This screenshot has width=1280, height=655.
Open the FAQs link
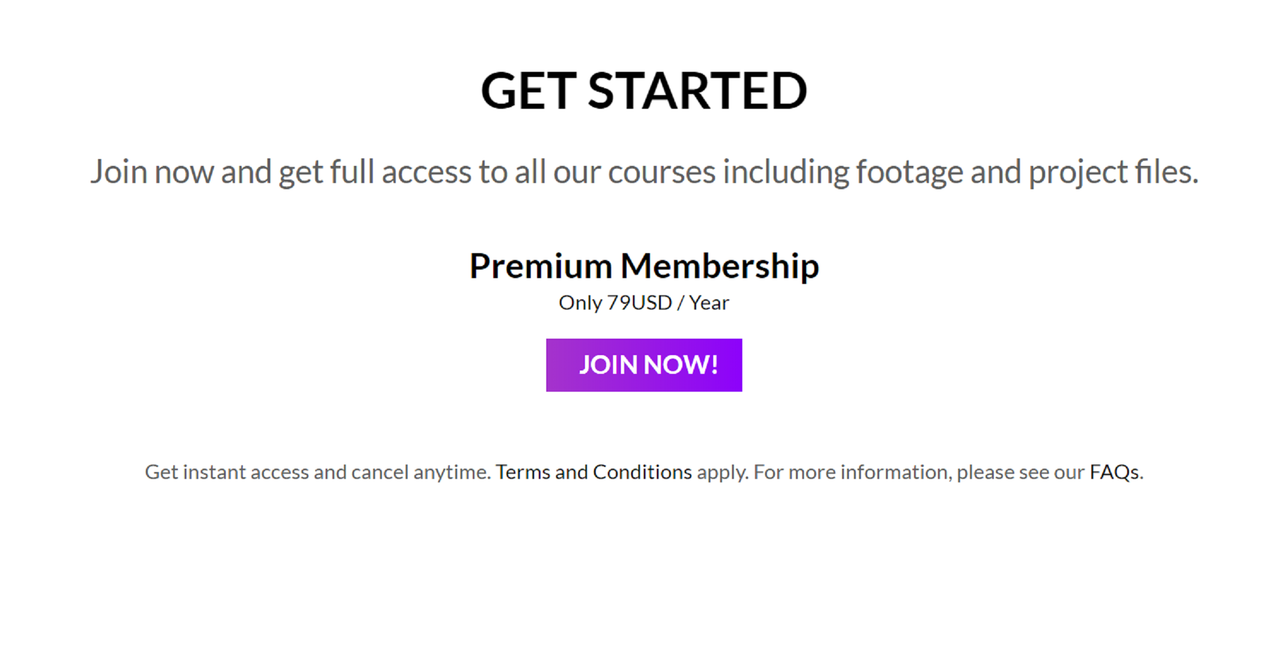pos(1114,472)
